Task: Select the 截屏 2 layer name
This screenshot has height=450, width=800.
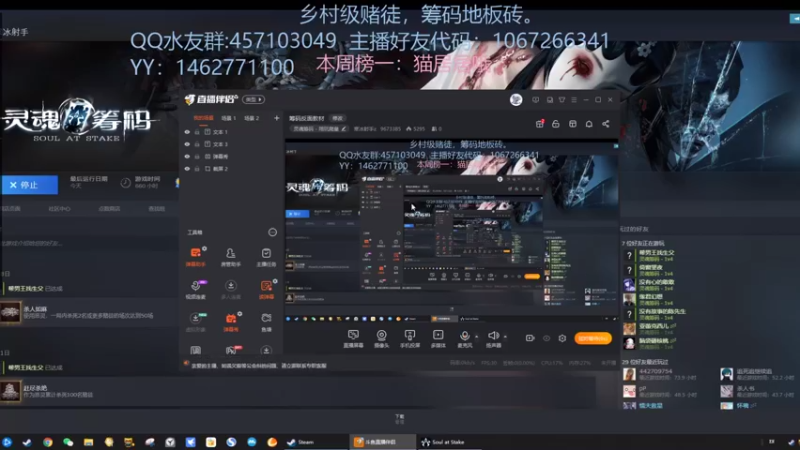Action: (x=220, y=168)
